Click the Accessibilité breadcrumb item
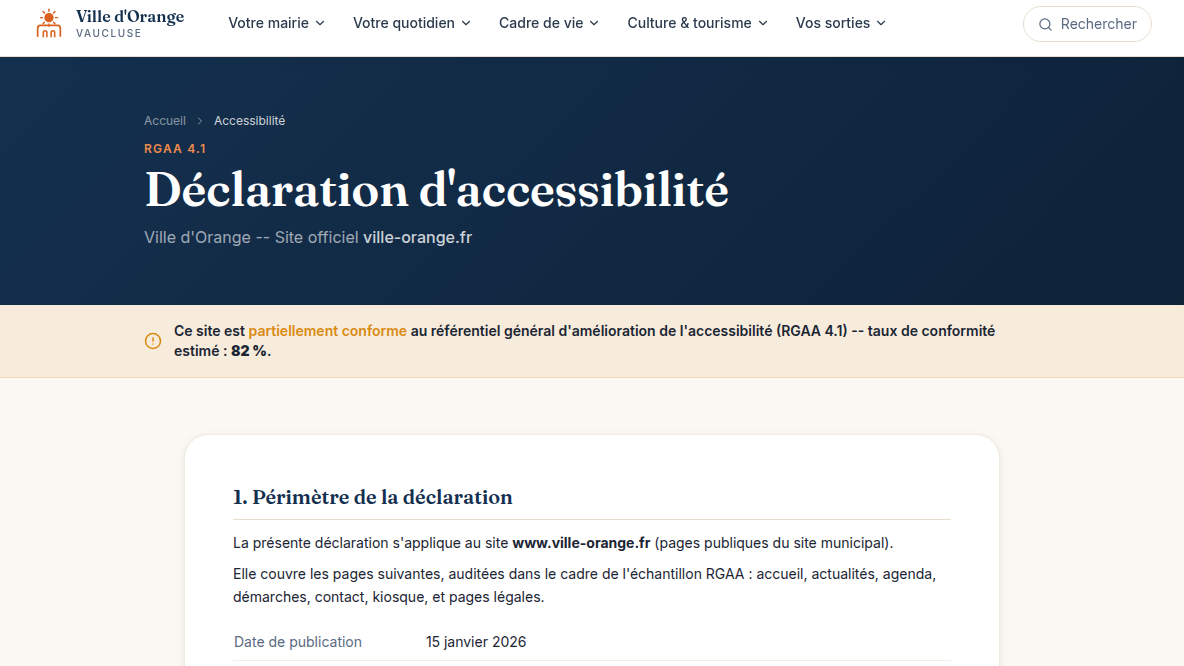This screenshot has width=1184, height=666. (x=249, y=121)
